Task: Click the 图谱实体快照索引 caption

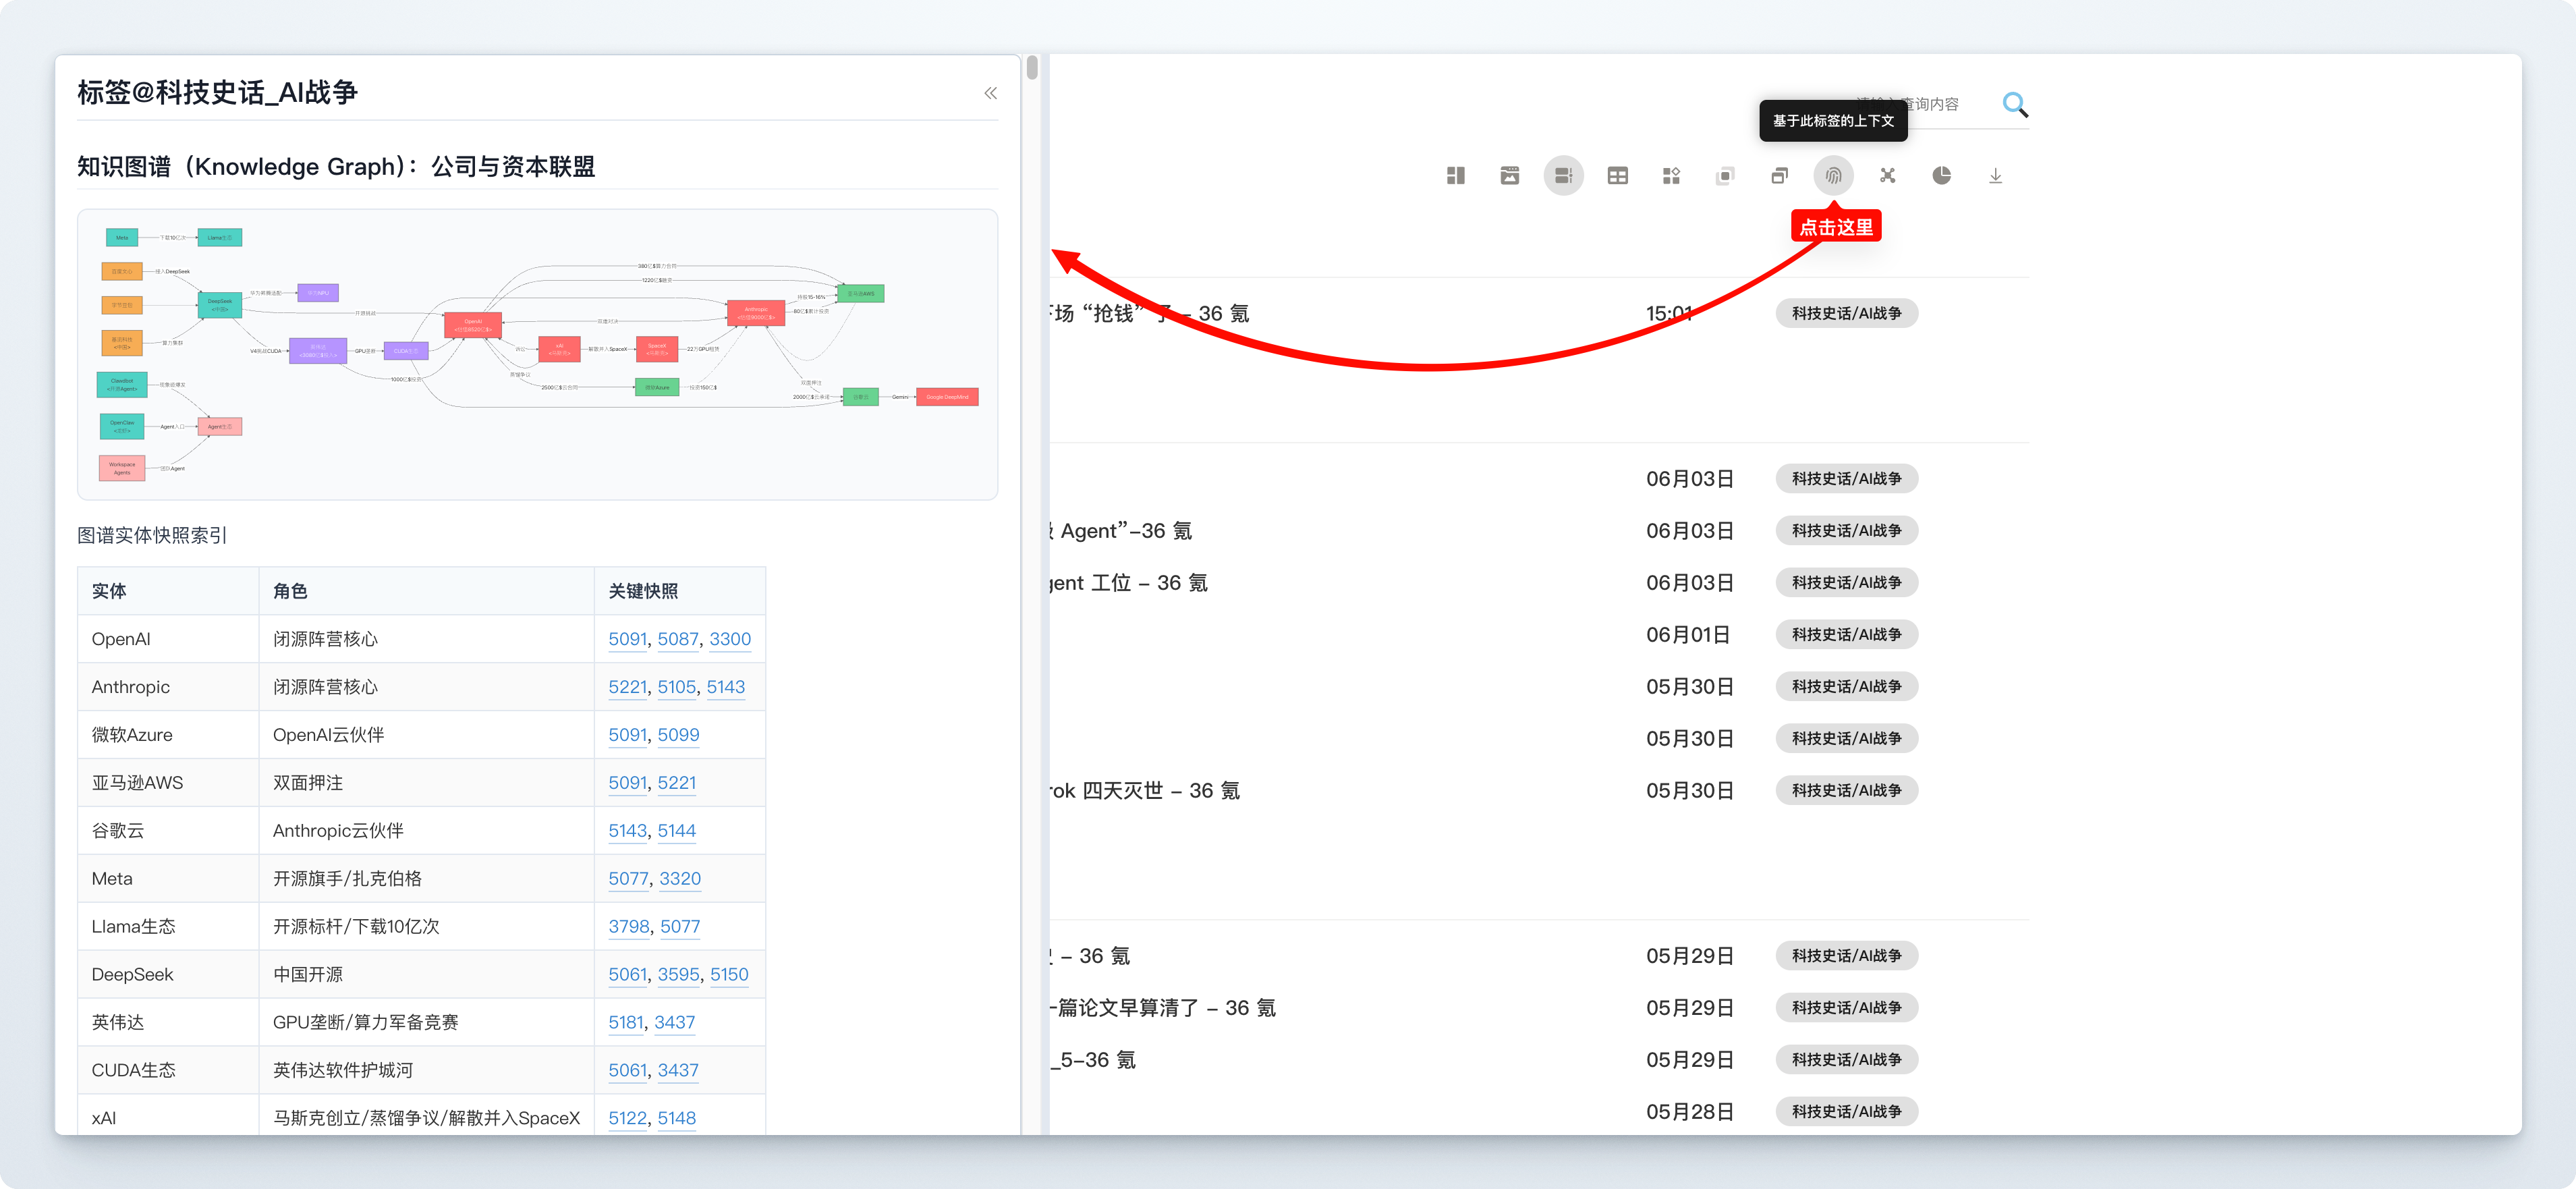Action: coord(152,535)
